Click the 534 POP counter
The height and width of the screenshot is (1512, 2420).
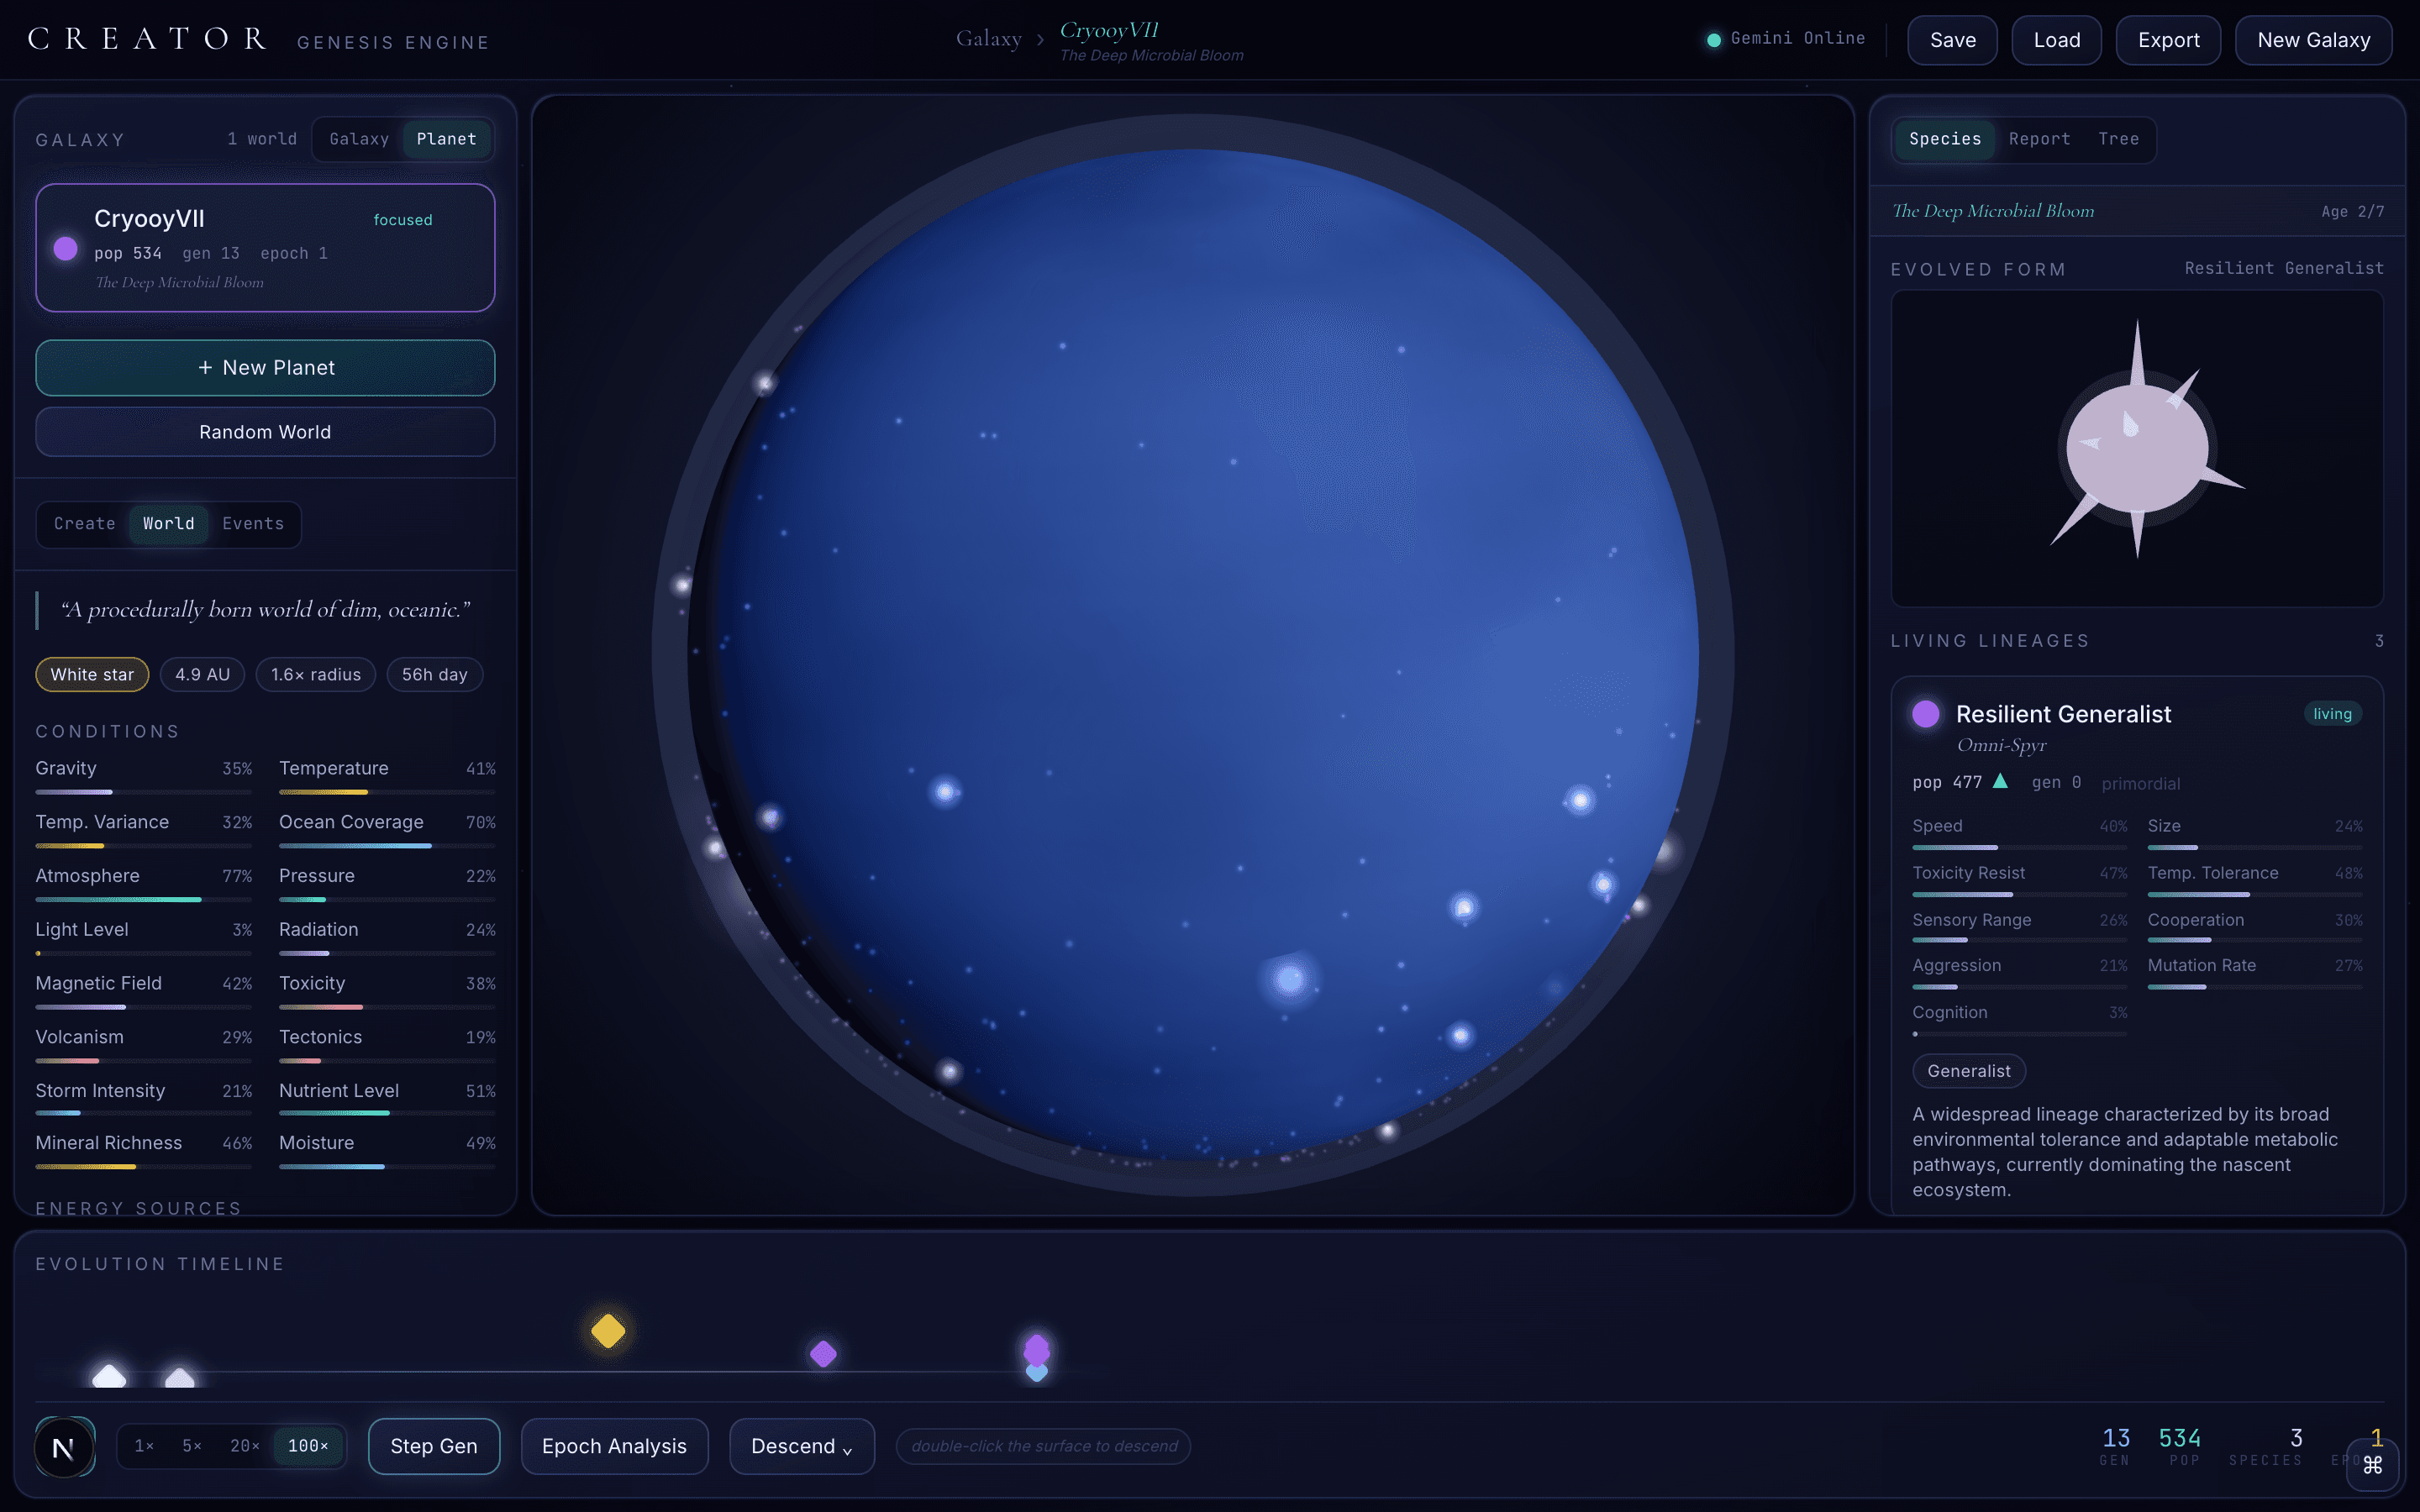click(x=2180, y=1446)
